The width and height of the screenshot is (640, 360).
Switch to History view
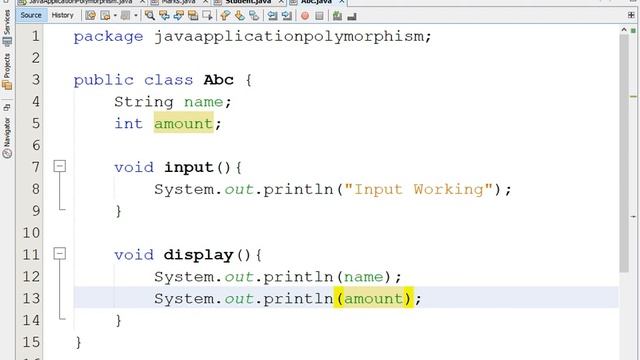[x=62, y=15]
